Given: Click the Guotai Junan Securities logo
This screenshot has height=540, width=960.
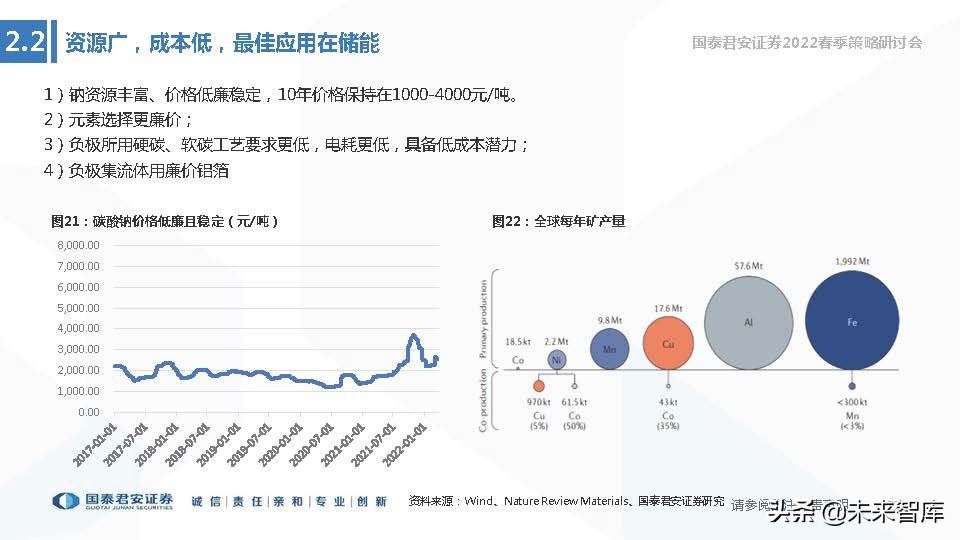Looking at the screenshot, I should [x=113, y=501].
